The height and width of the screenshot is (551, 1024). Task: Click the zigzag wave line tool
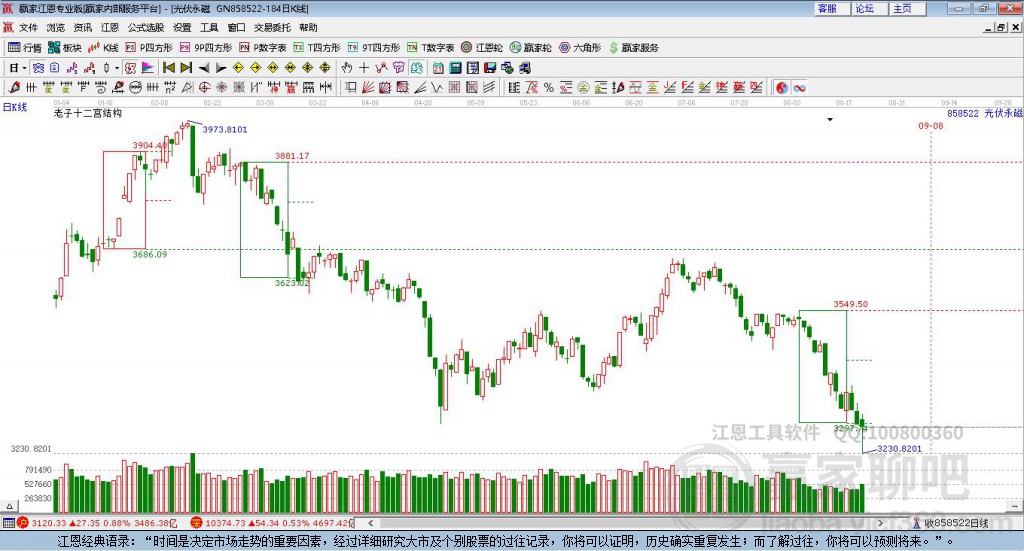tap(436, 87)
